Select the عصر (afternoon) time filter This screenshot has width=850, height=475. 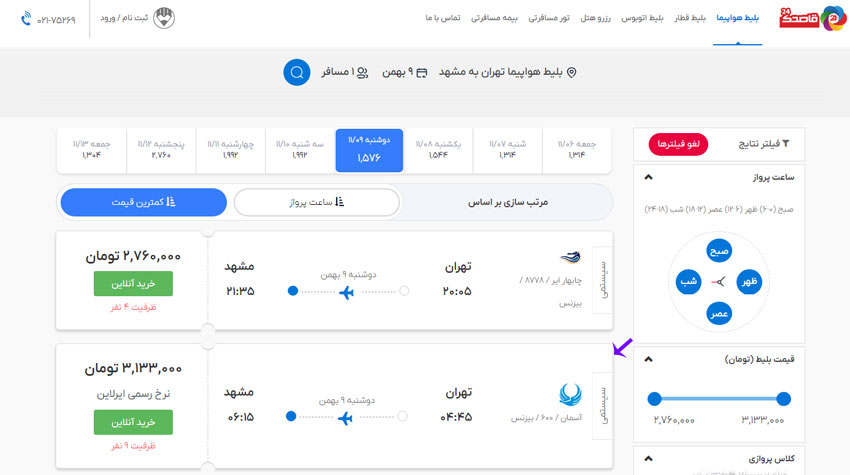tap(719, 313)
